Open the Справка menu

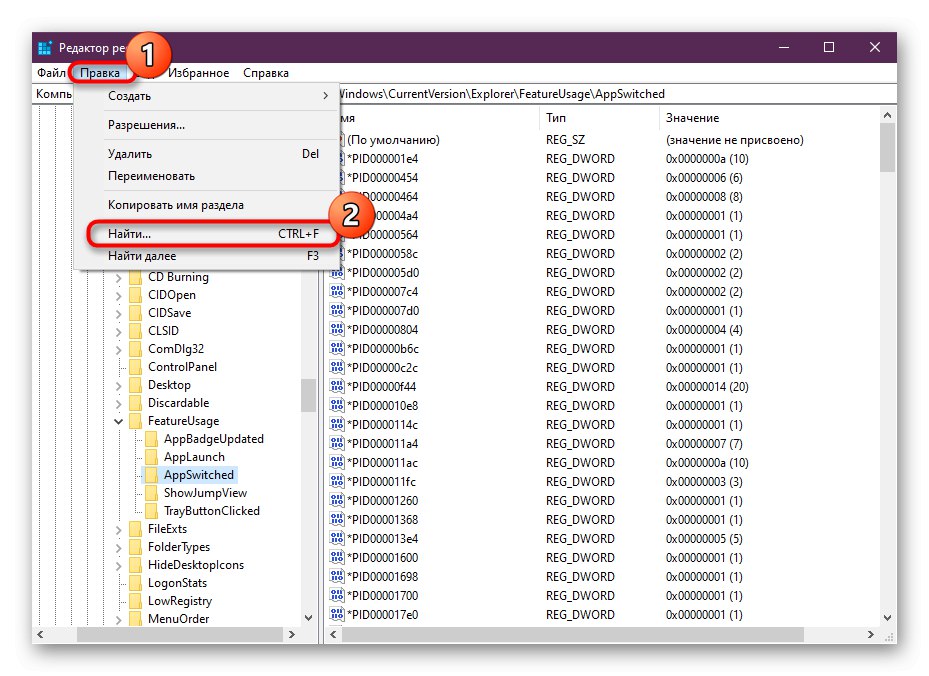point(266,73)
